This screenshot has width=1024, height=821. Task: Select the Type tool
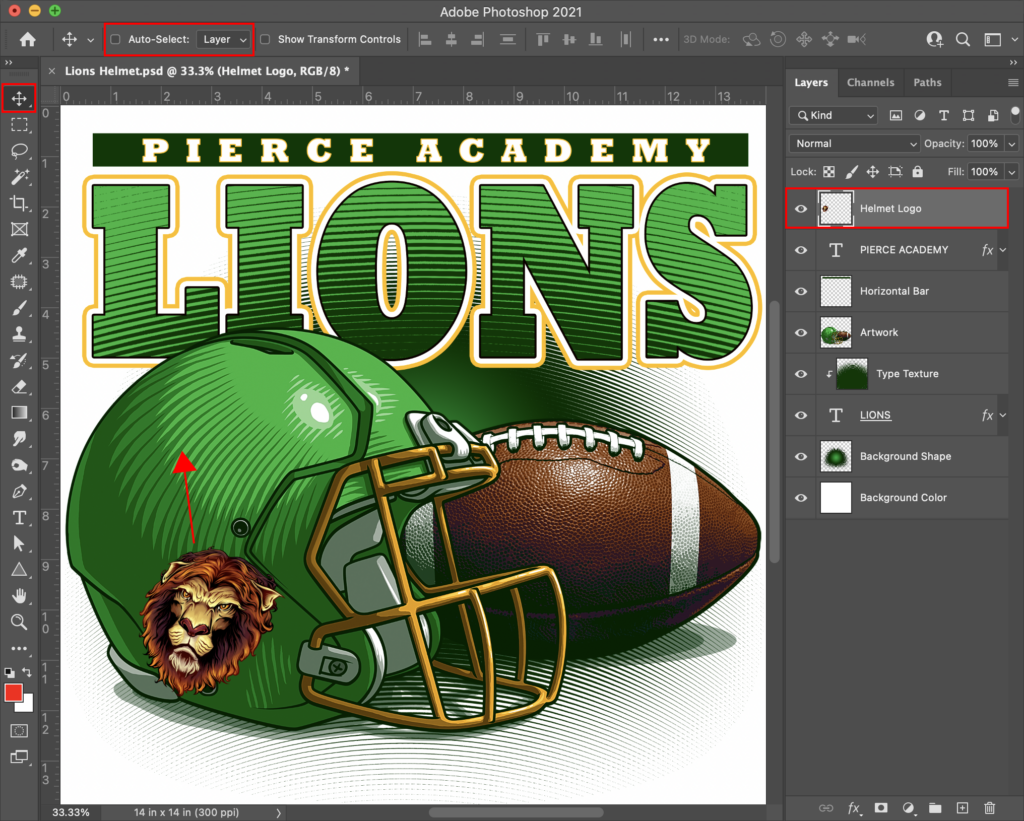pyautogui.click(x=21, y=518)
